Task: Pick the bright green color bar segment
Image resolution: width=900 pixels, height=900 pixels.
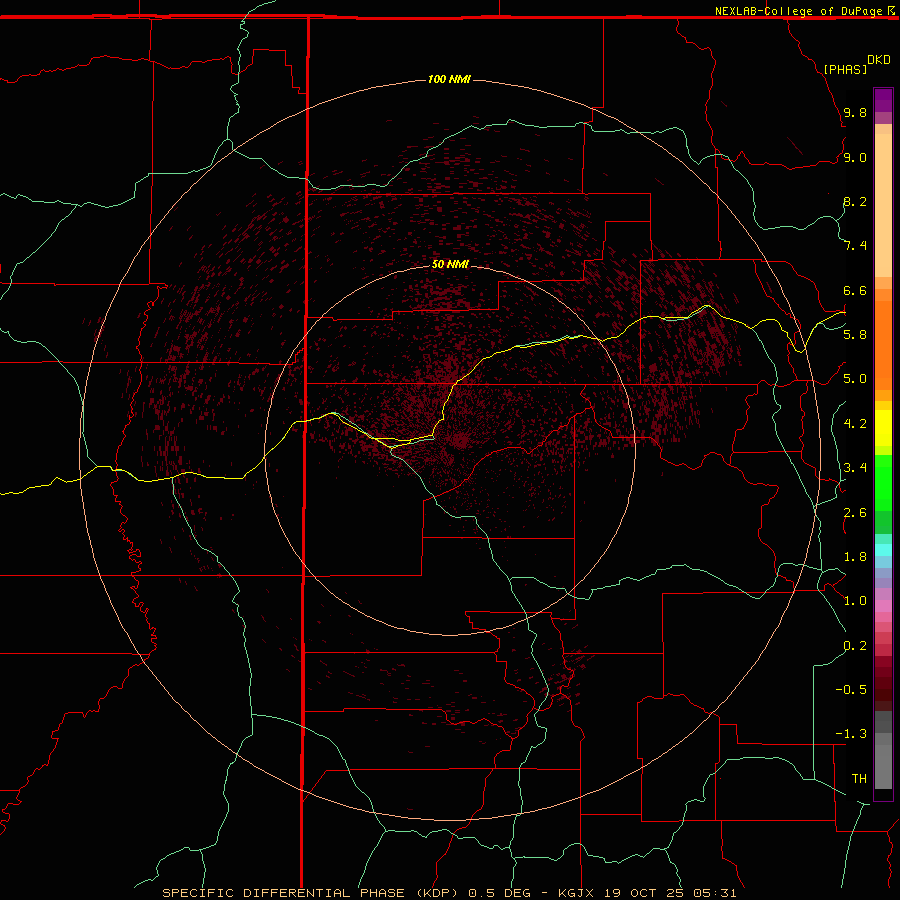Action: (883, 482)
